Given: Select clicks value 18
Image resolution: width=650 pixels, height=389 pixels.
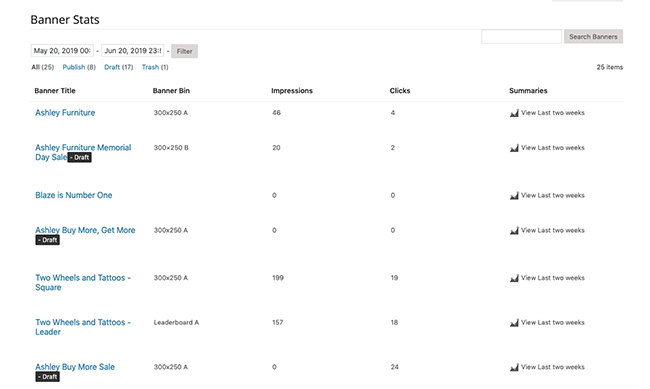Looking at the screenshot, I should click(394, 322).
